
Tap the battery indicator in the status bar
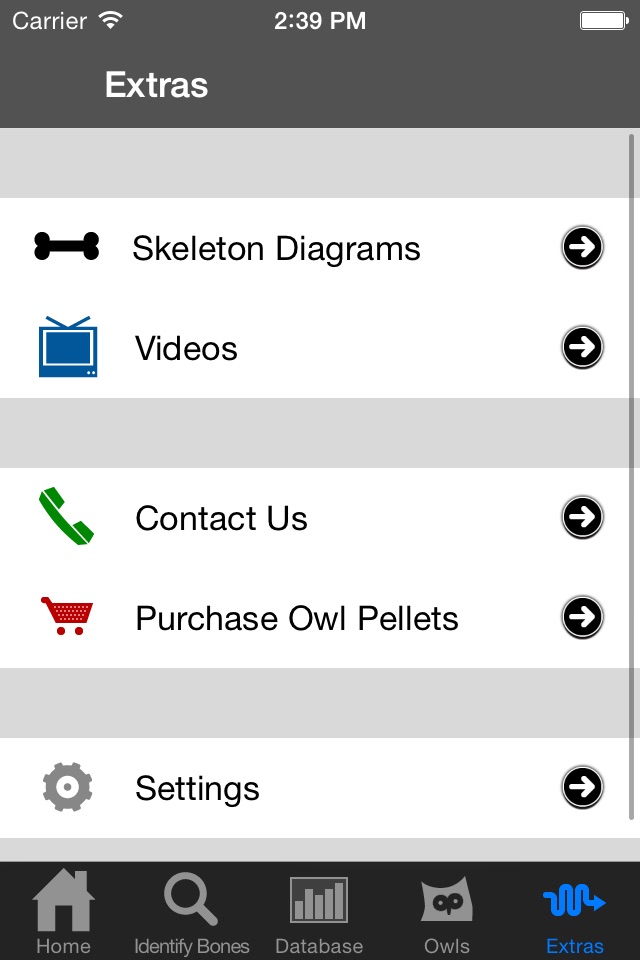[603, 21]
